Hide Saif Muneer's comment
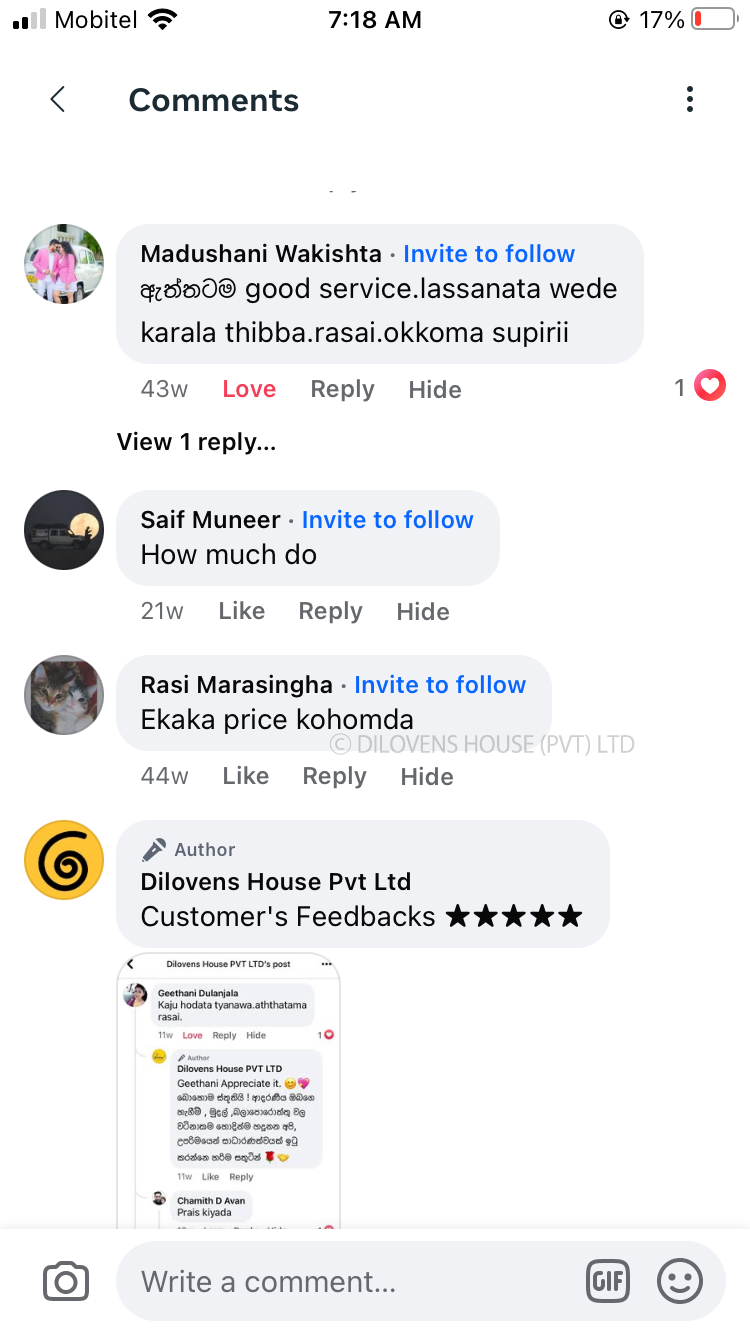The width and height of the screenshot is (750, 1334). click(x=423, y=611)
